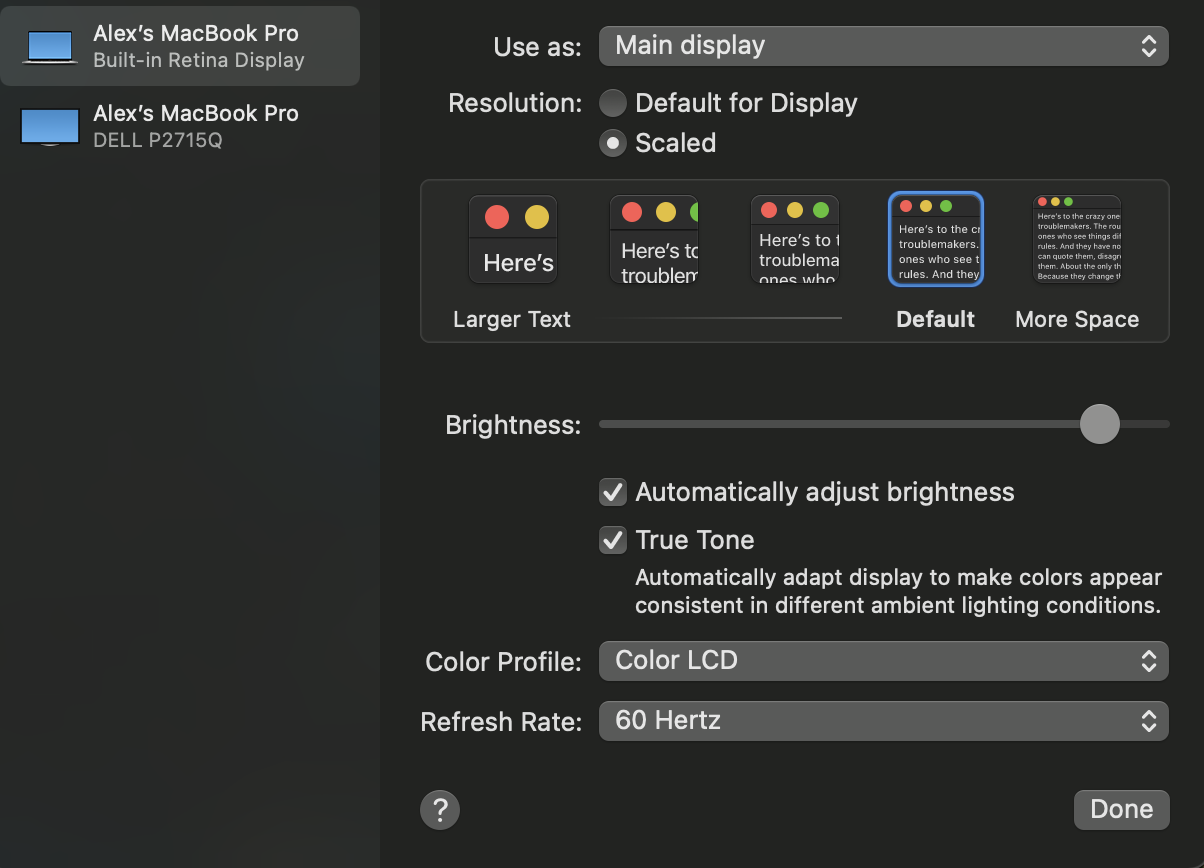Open help with the question mark button

click(x=440, y=809)
